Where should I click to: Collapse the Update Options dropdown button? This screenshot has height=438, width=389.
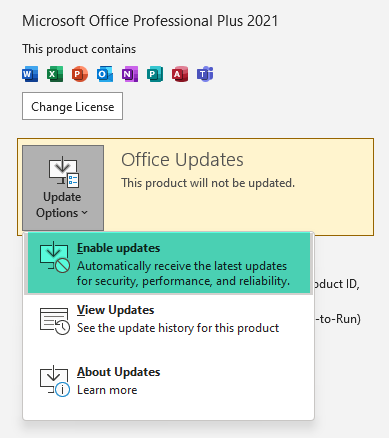[63, 188]
